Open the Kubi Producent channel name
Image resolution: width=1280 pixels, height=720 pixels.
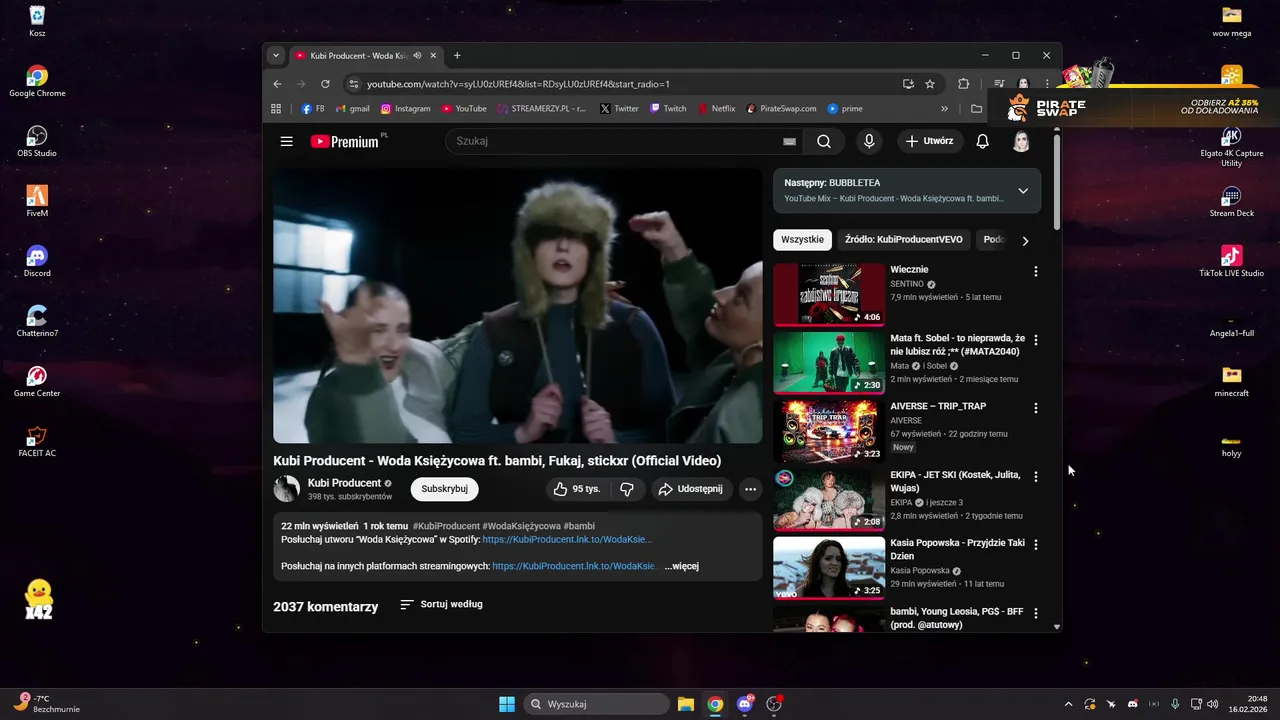click(x=344, y=483)
